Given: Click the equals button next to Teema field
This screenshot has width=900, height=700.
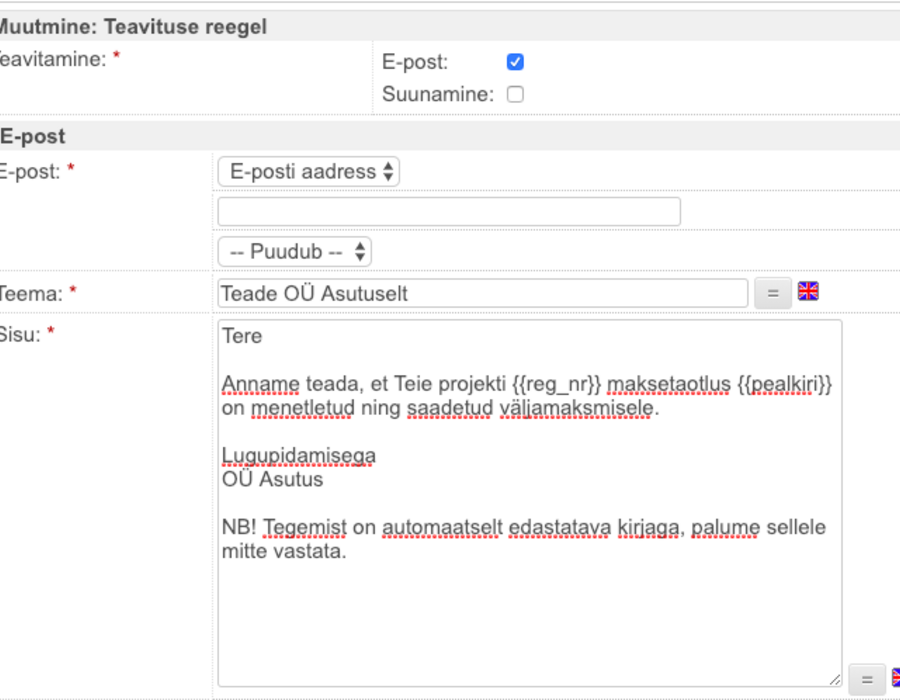Looking at the screenshot, I should tap(773, 293).
